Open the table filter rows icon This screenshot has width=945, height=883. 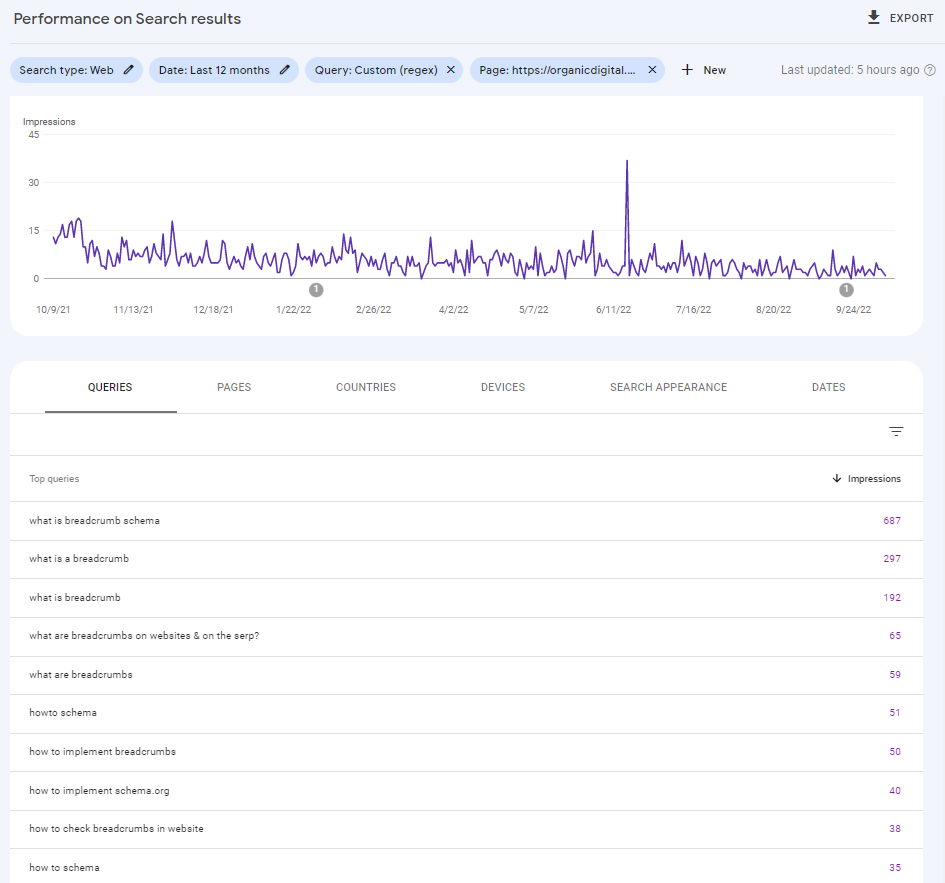[896, 432]
